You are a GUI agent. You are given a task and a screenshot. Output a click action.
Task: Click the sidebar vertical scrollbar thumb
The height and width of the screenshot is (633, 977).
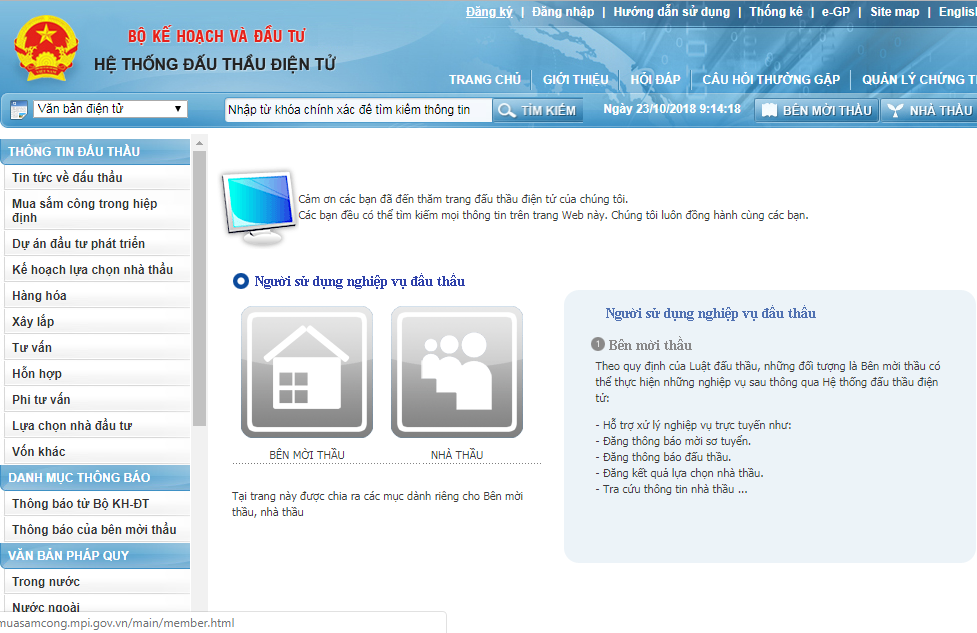[199, 288]
